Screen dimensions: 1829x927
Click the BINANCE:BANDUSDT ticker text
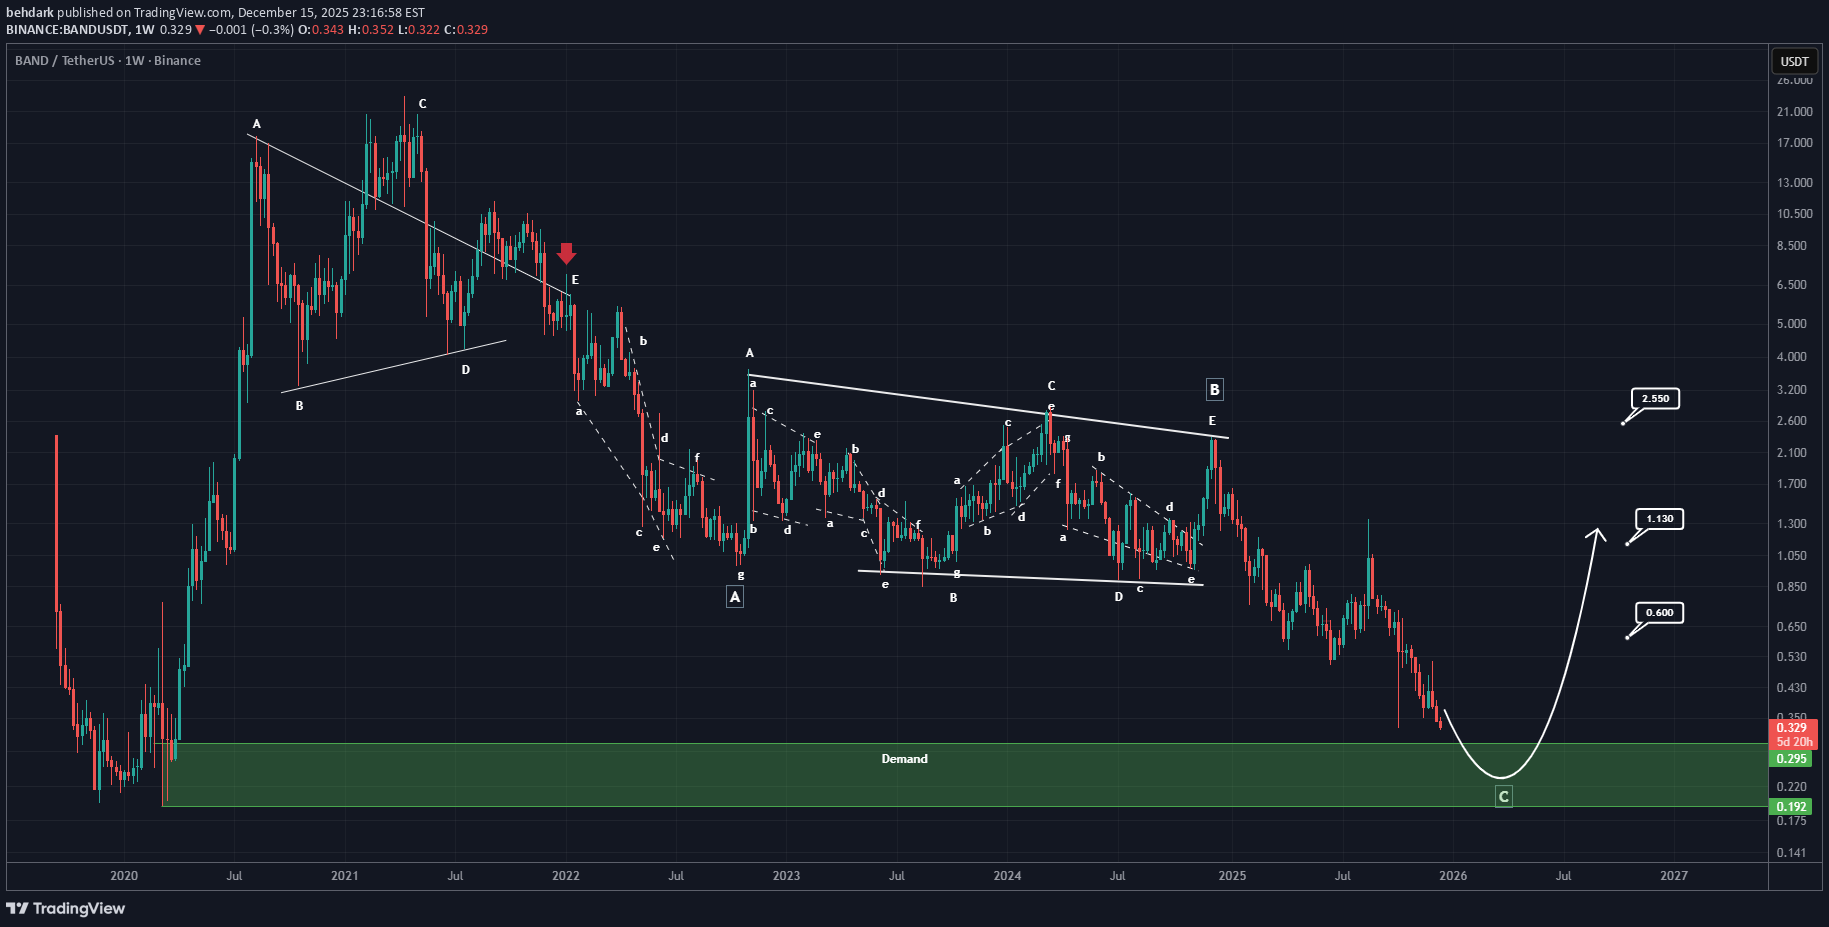(x=67, y=30)
